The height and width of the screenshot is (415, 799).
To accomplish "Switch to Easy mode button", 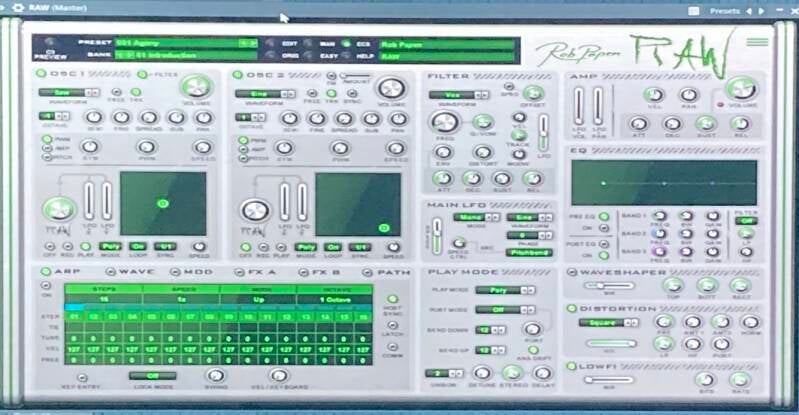I will 308,55.
